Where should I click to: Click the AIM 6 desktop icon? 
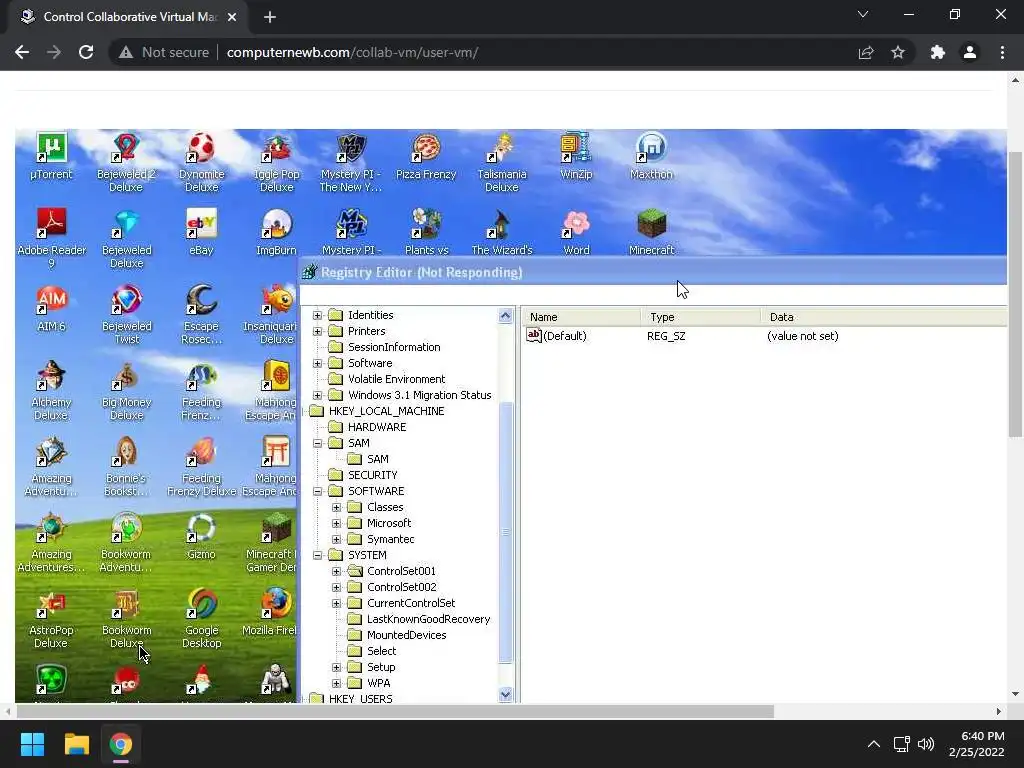[51, 308]
